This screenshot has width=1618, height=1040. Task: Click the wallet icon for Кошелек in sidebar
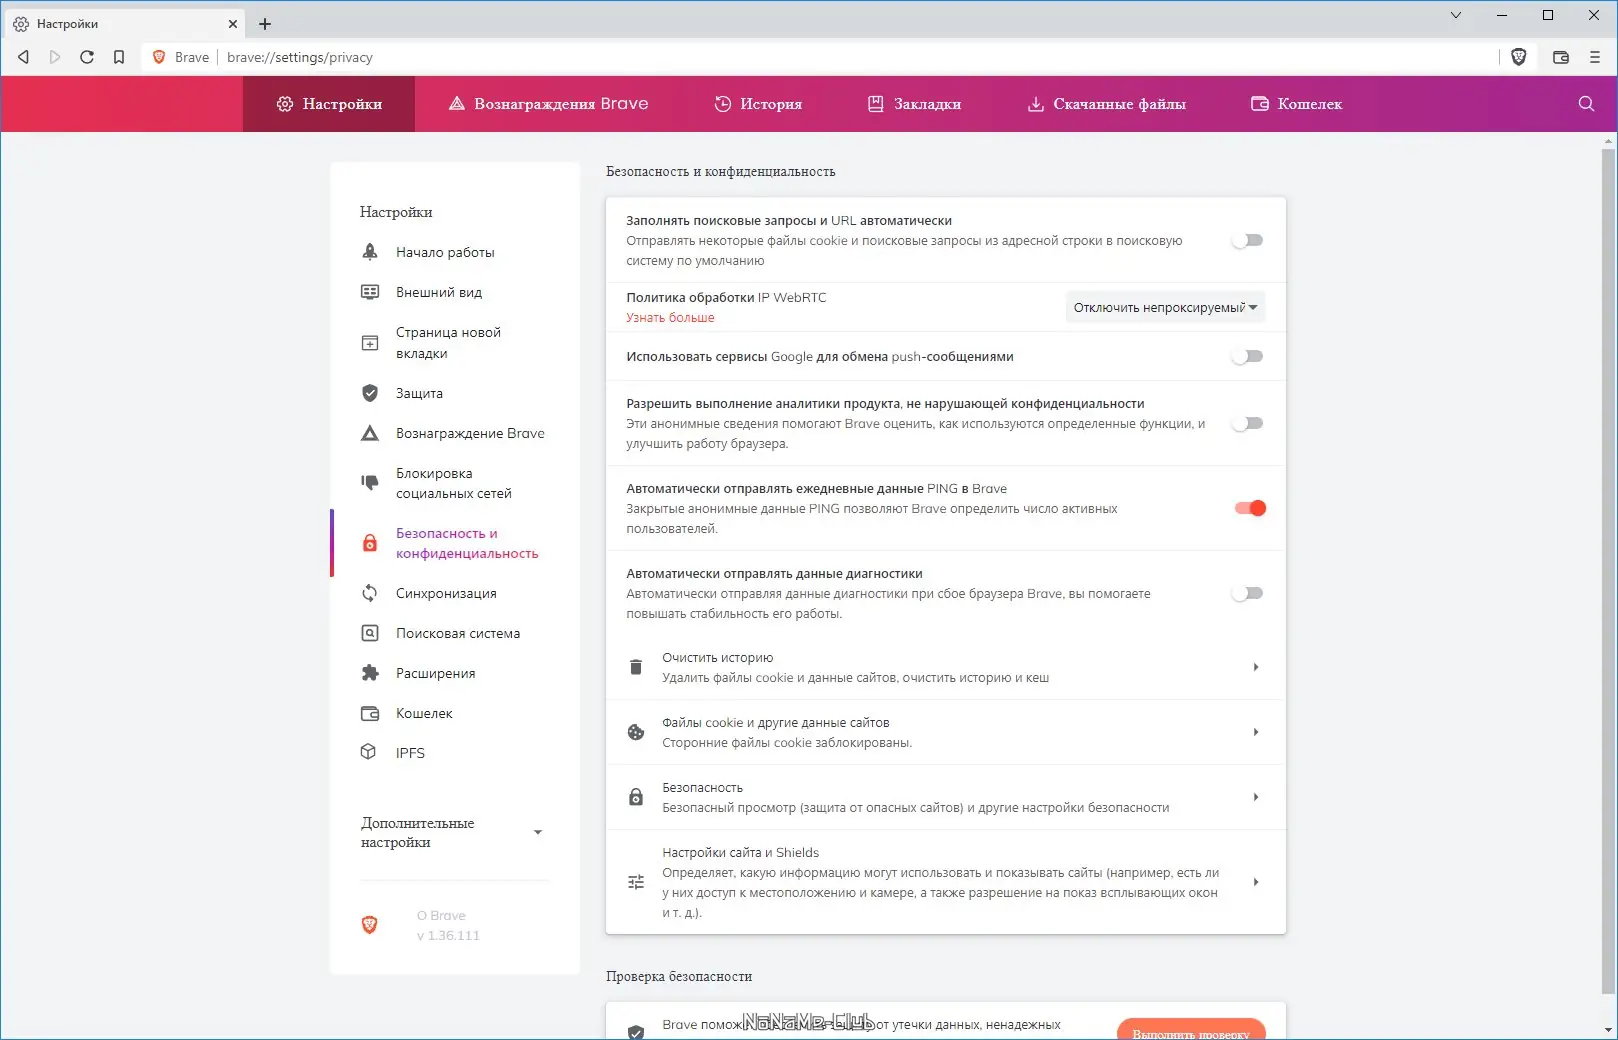pos(370,713)
